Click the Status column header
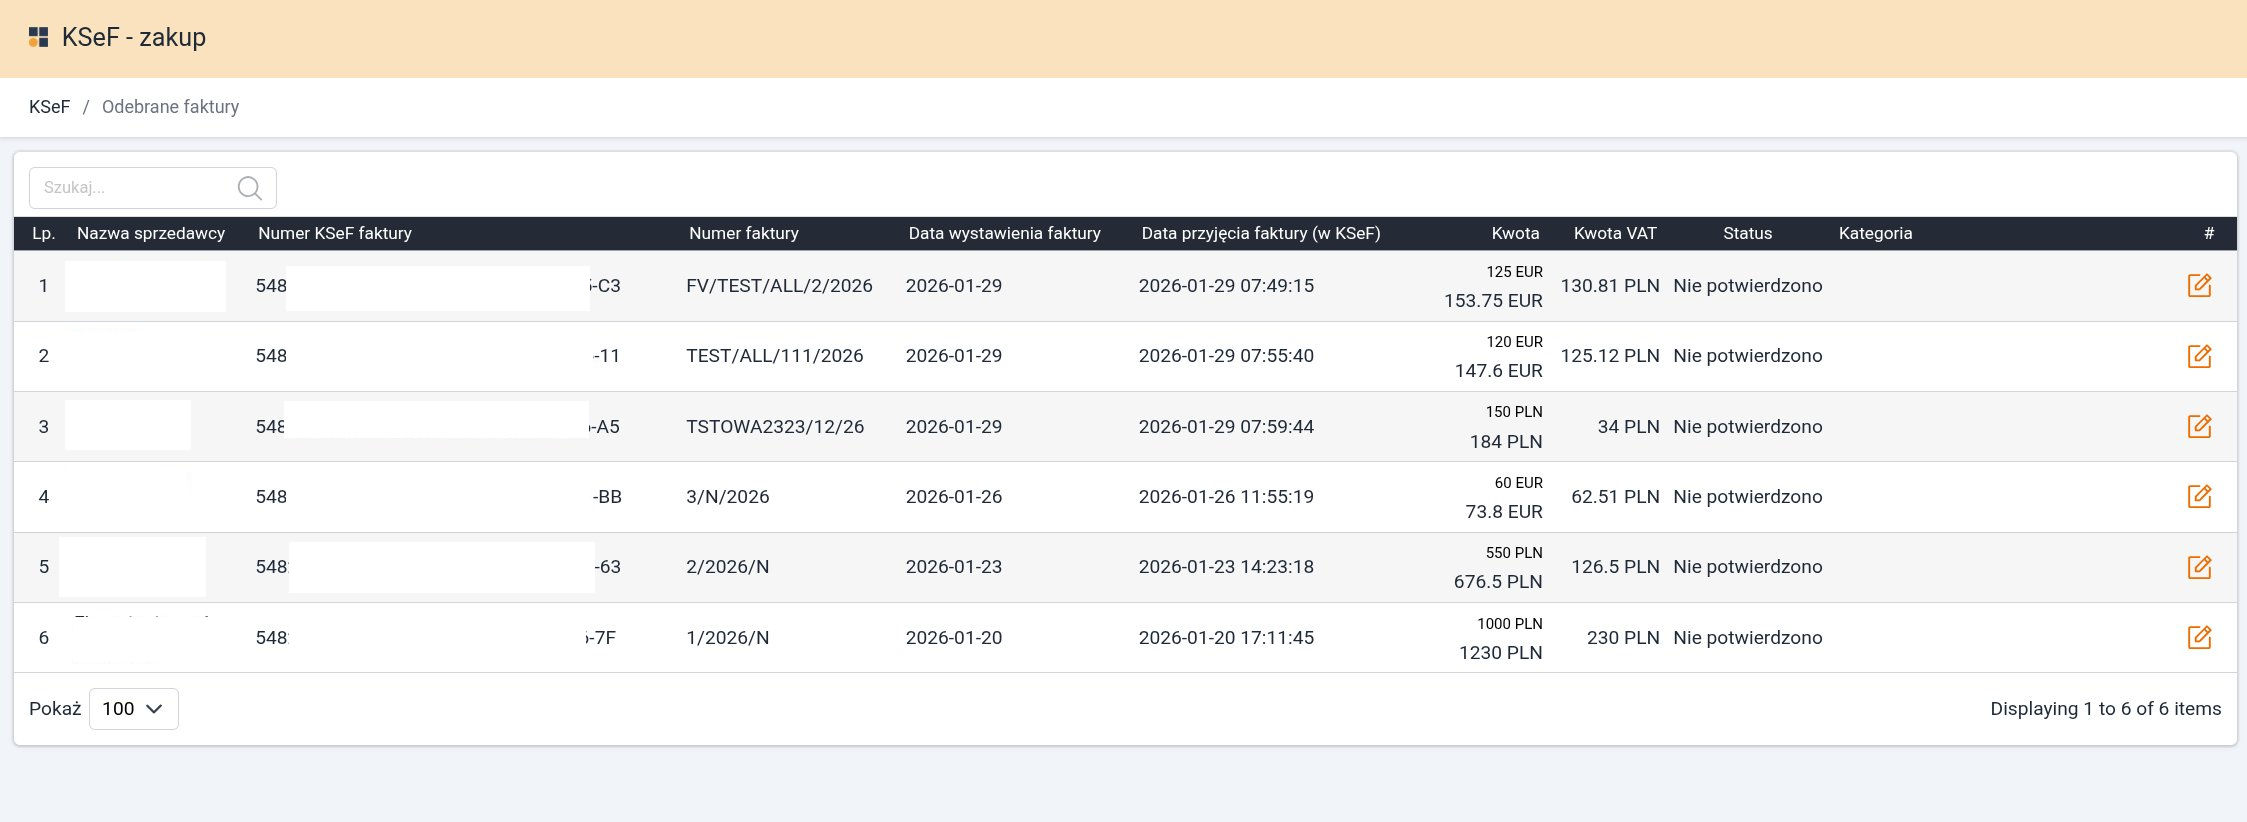 pyautogui.click(x=1747, y=233)
